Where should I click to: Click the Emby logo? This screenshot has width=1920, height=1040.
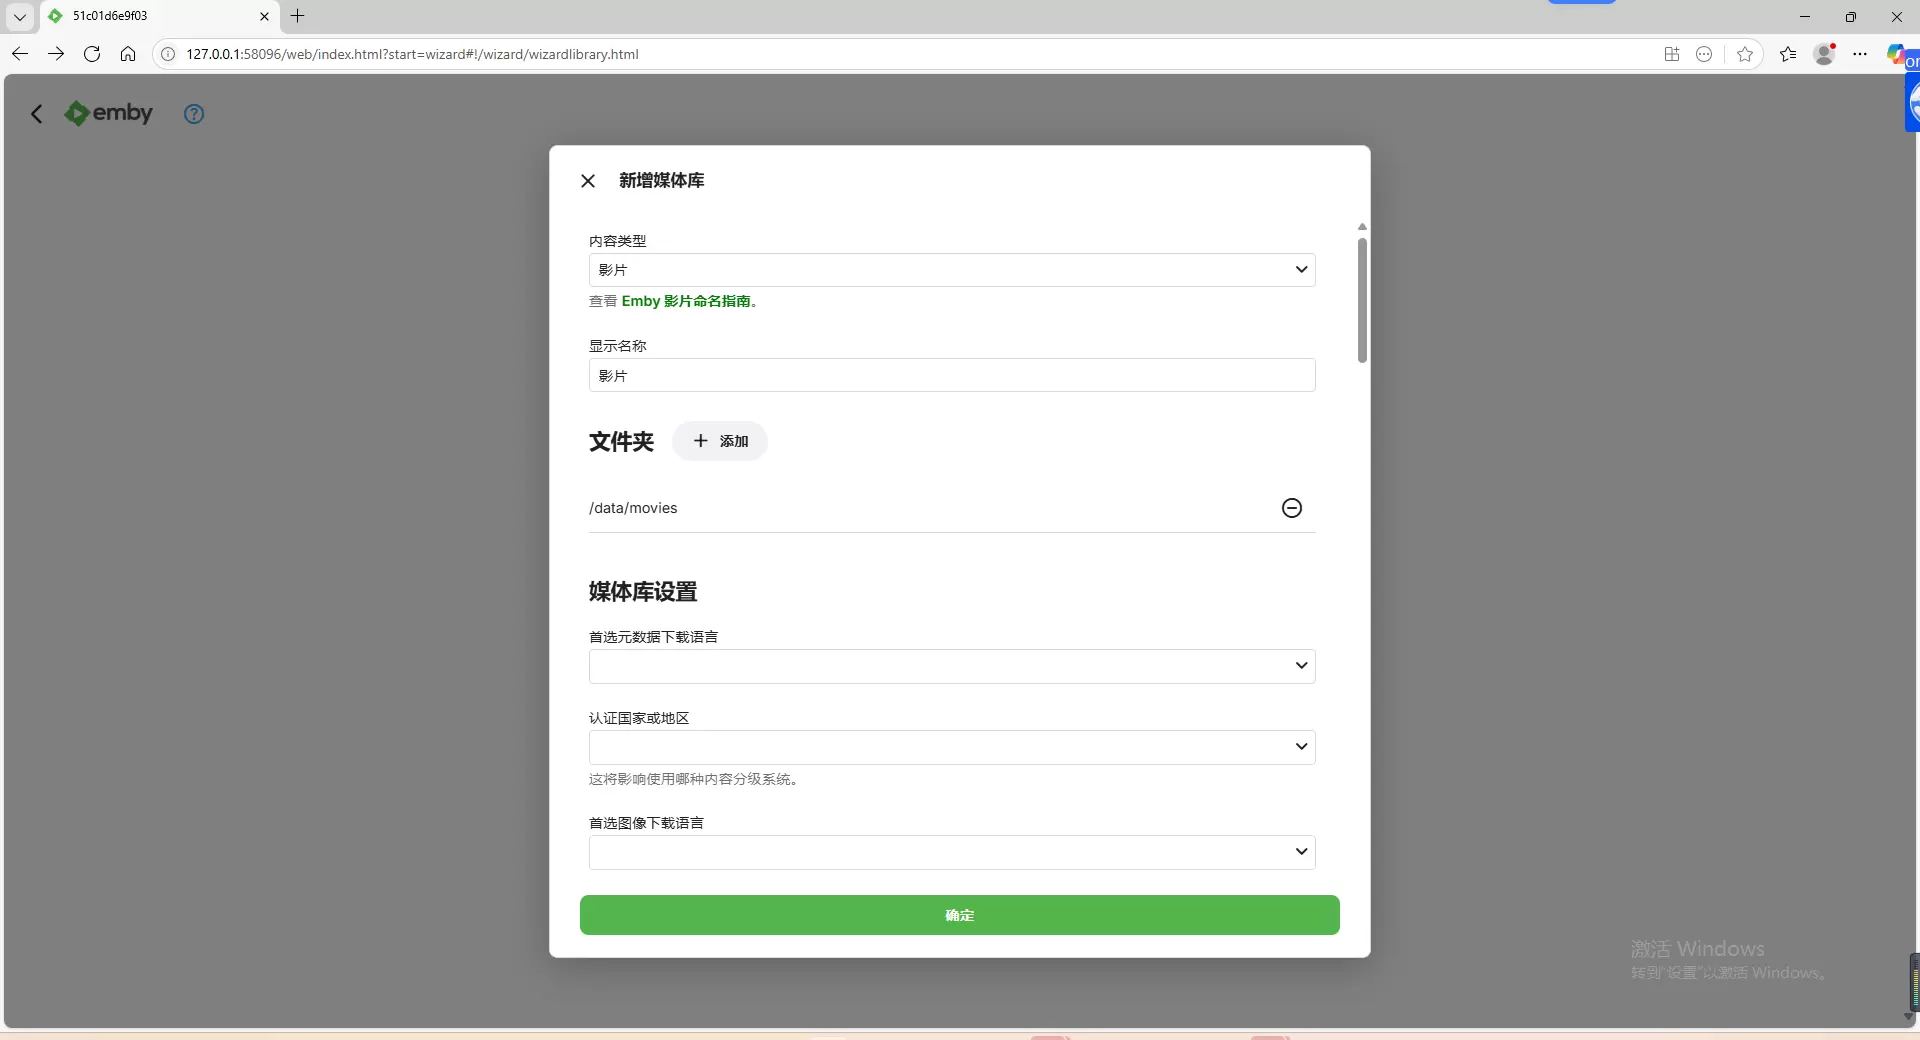click(x=109, y=114)
